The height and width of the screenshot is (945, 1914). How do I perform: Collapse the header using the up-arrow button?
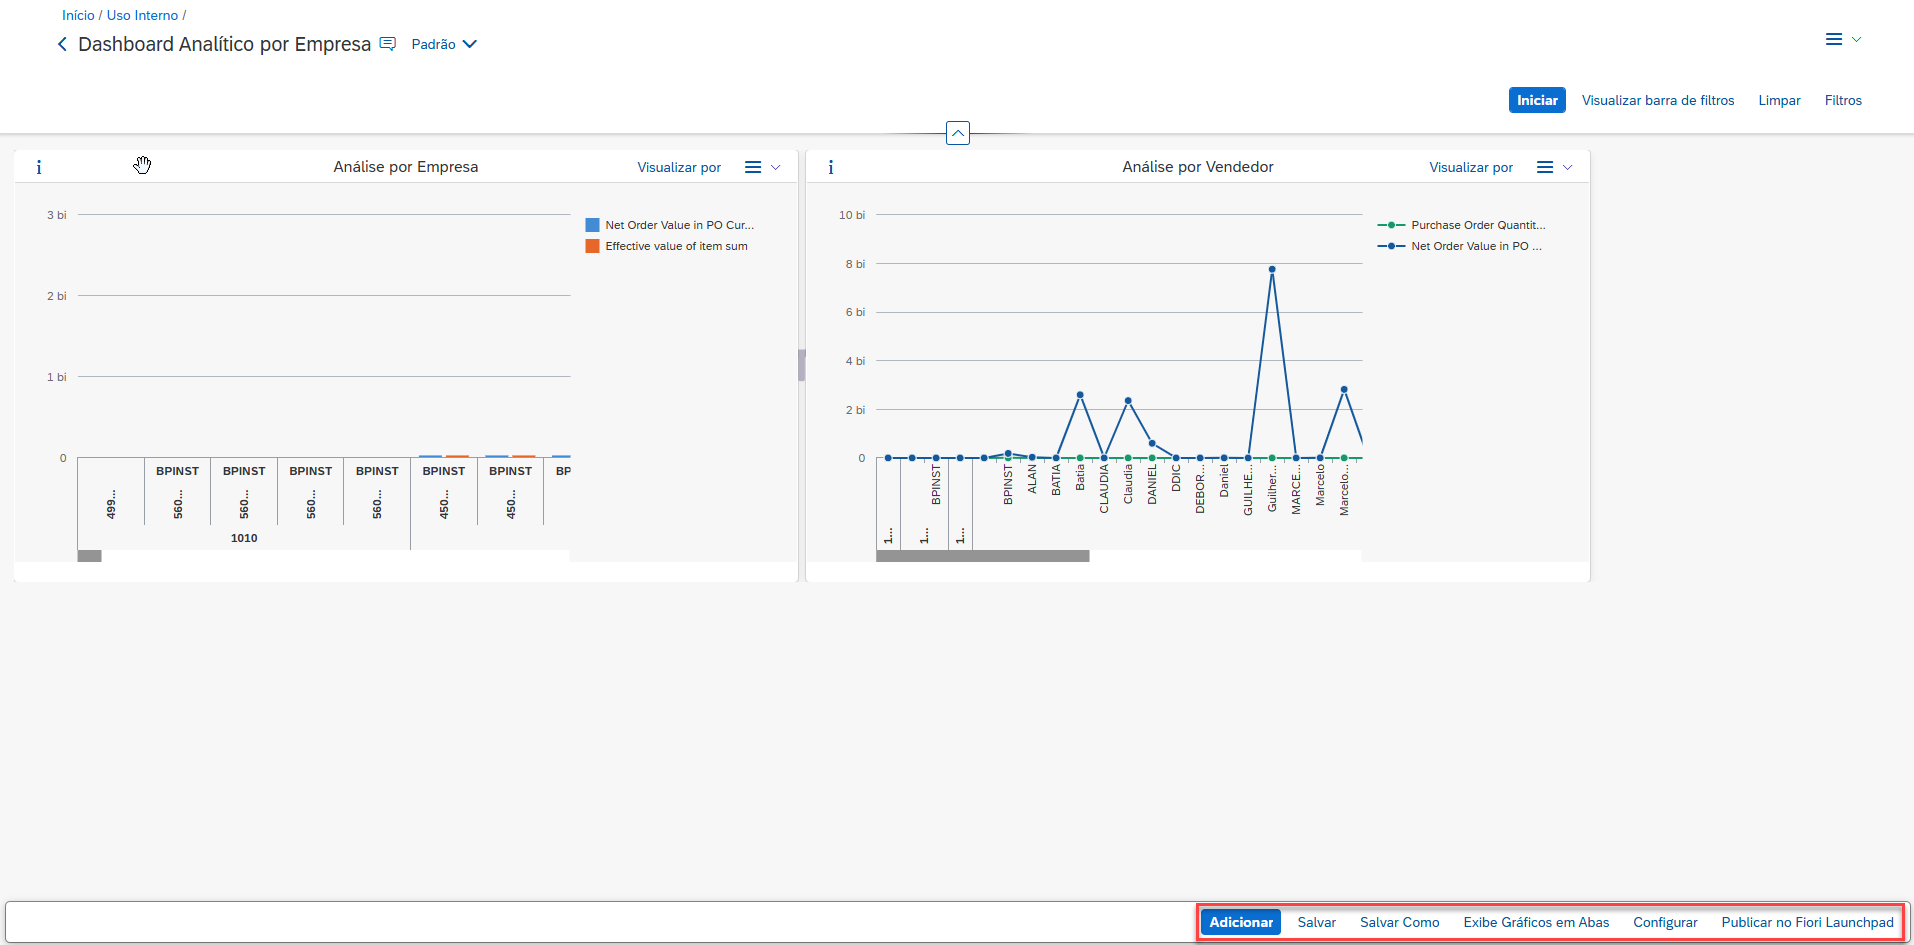957,133
